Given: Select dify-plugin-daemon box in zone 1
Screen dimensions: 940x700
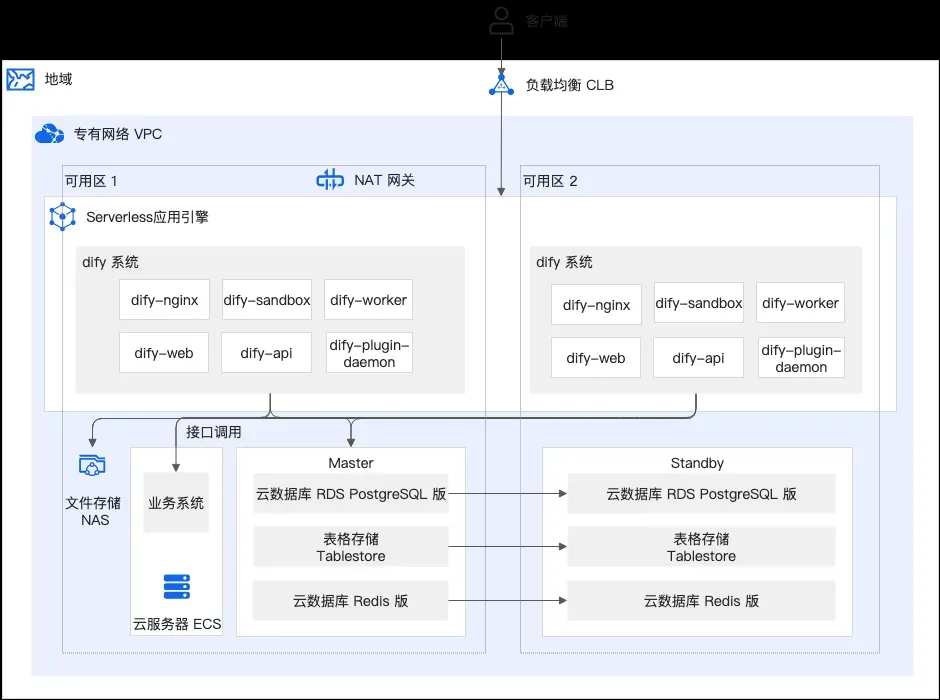Looking at the screenshot, I should pyautogui.click(x=369, y=353).
